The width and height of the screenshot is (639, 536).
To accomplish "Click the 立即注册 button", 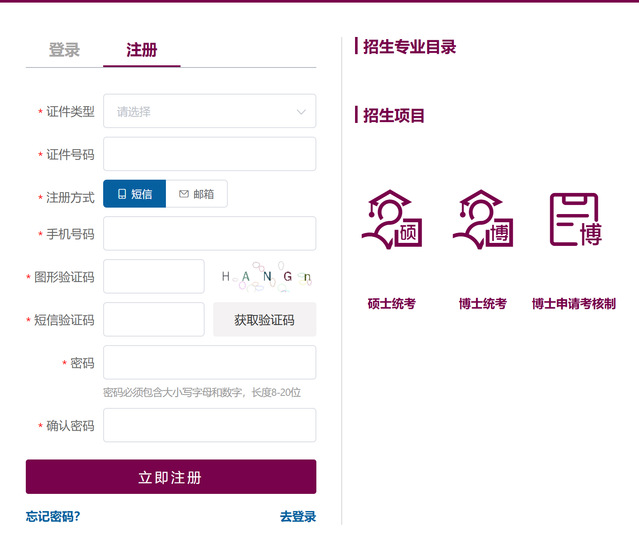I will click(x=171, y=477).
